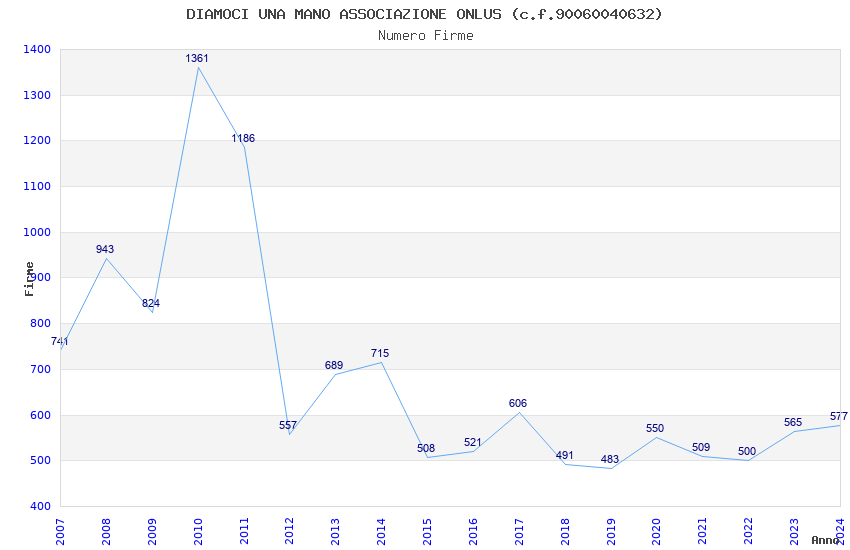Click the subtitle Numero Firme

426,36
